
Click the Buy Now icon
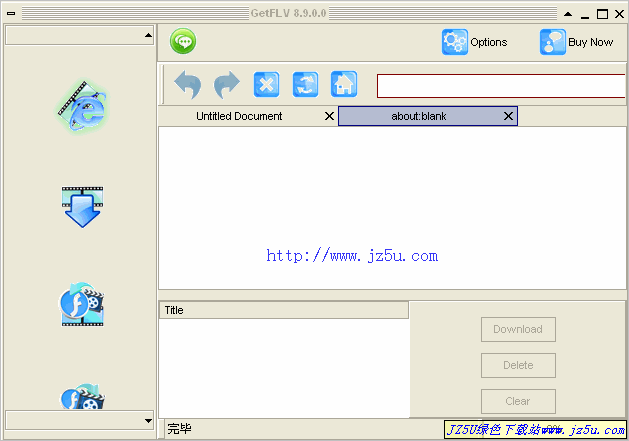pyautogui.click(x=552, y=42)
